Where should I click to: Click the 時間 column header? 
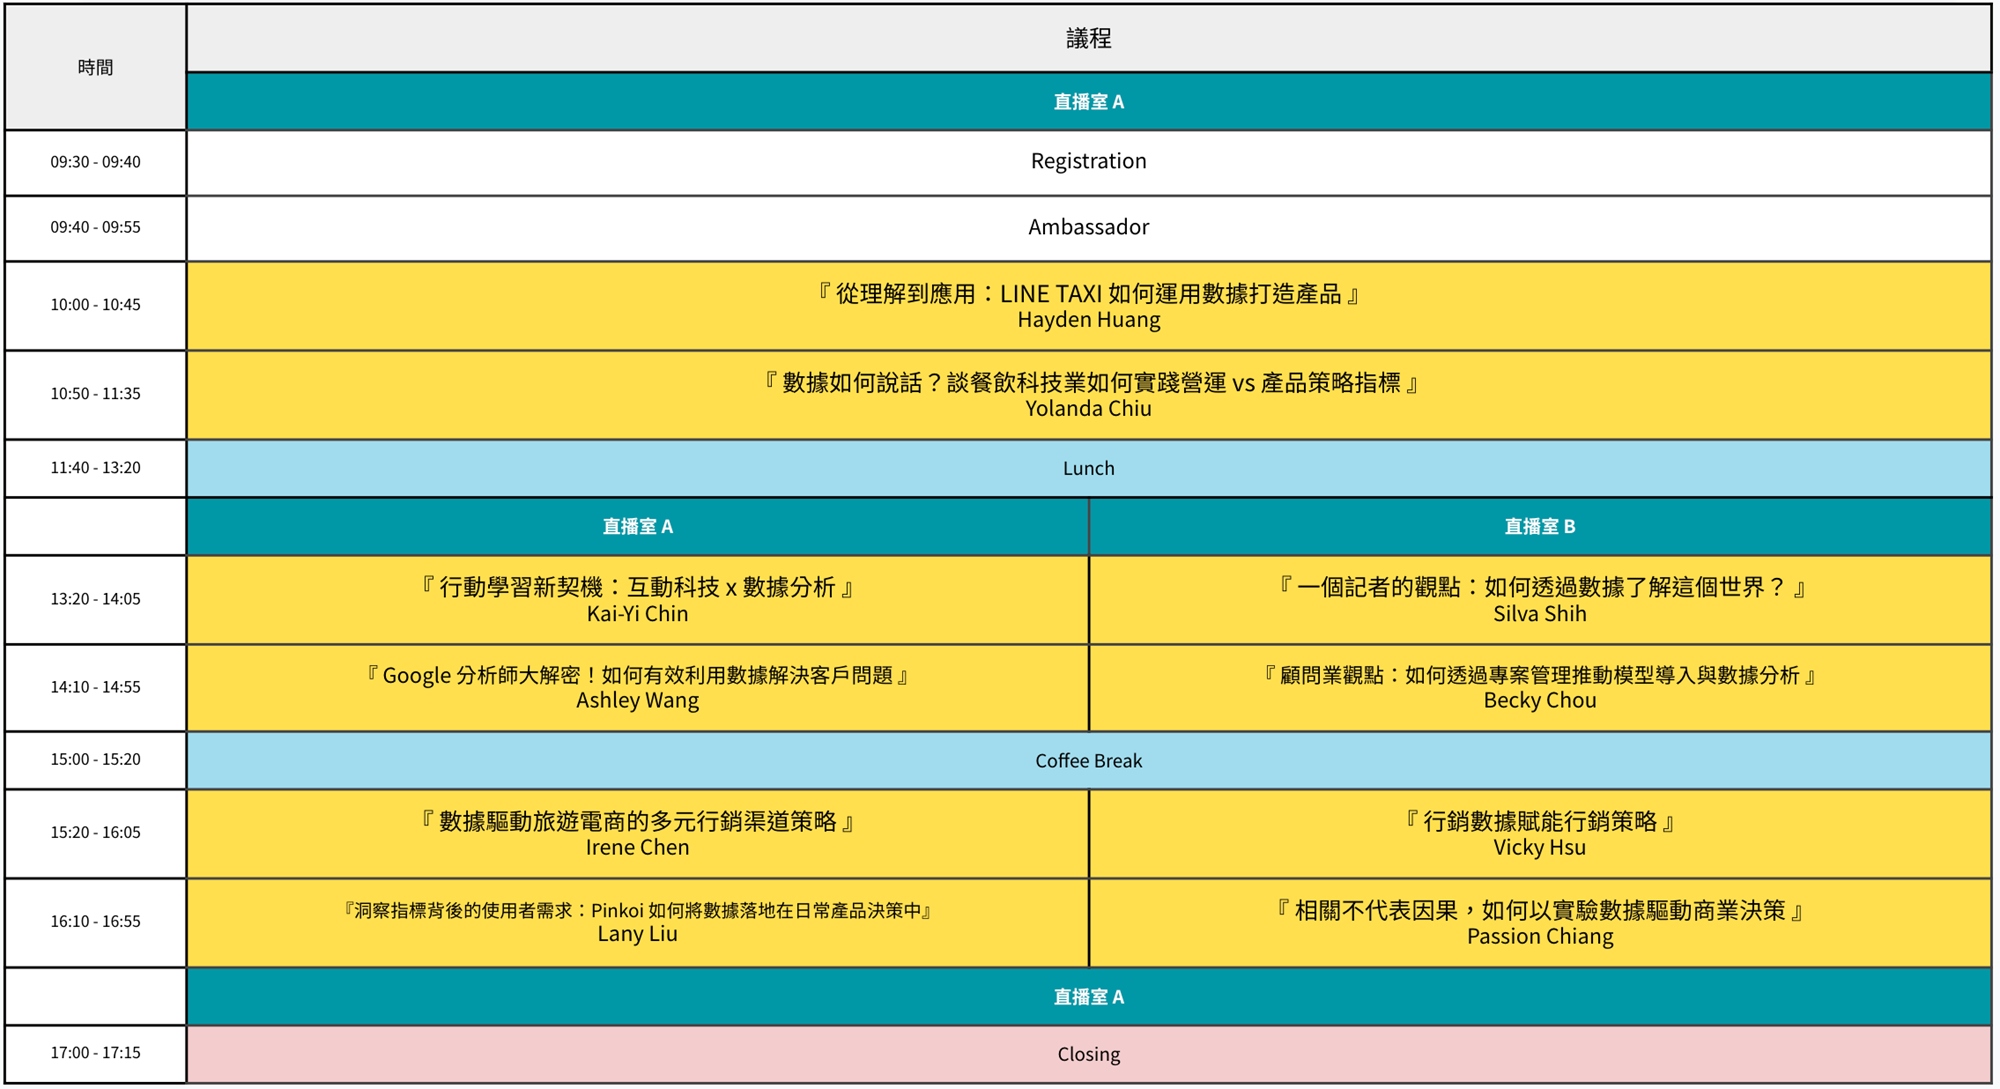pyautogui.click(x=95, y=67)
